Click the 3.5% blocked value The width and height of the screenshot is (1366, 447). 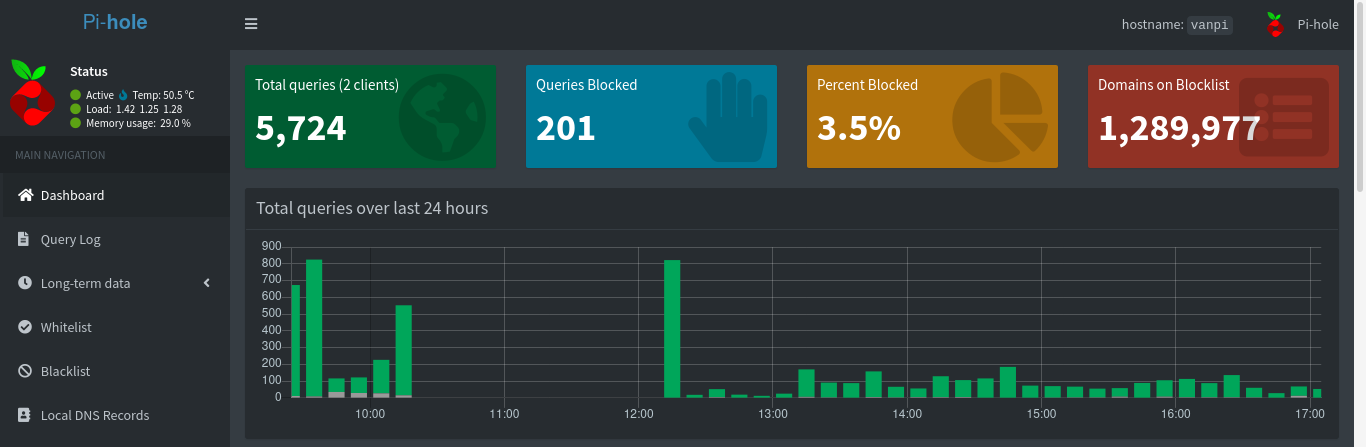point(859,128)
